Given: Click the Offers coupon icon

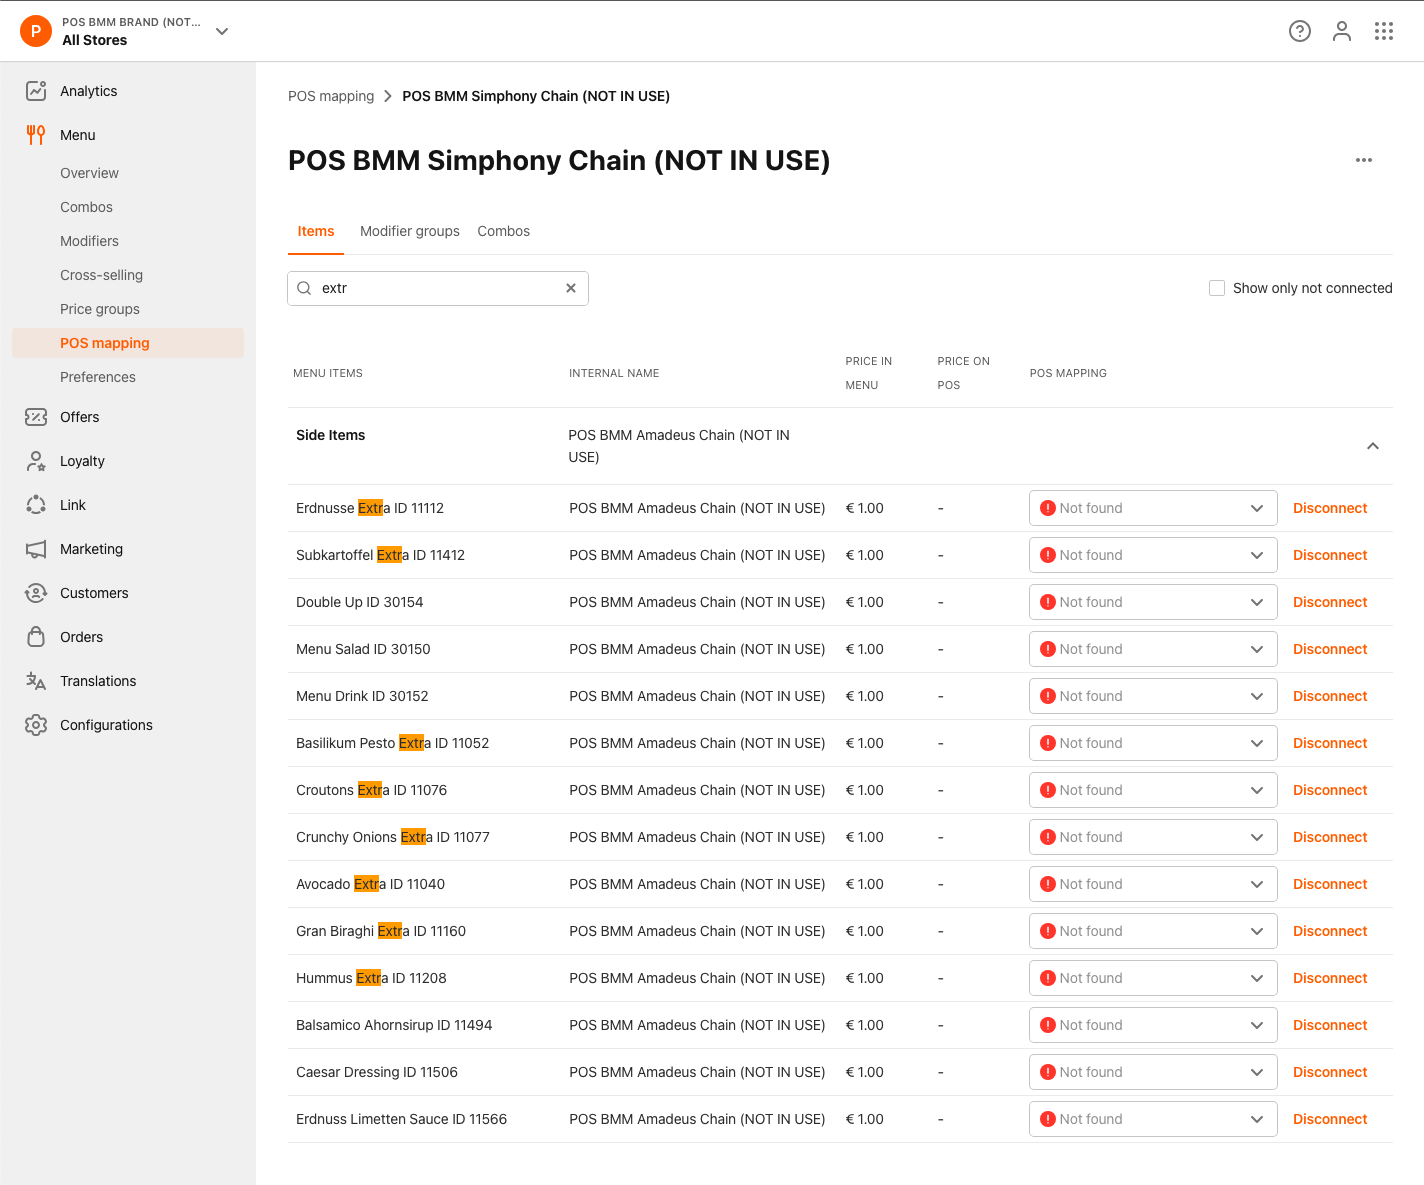Looking at the screenshot, I should (36, 417).
